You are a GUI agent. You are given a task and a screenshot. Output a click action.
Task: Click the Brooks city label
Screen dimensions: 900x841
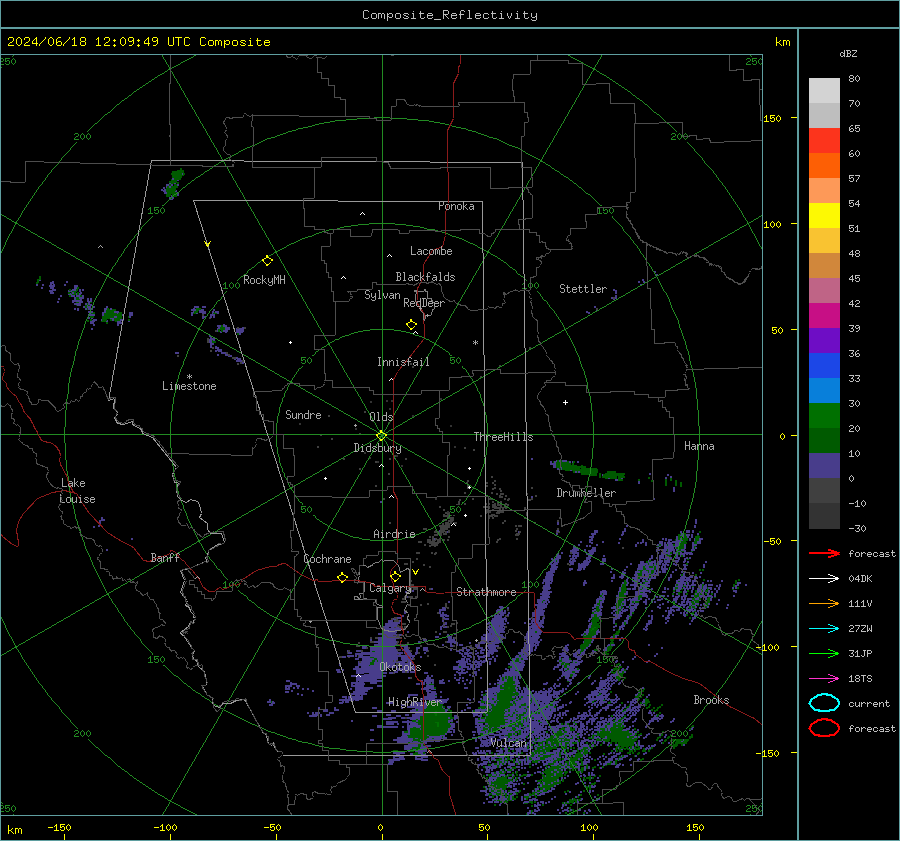[x=711, y=700]
